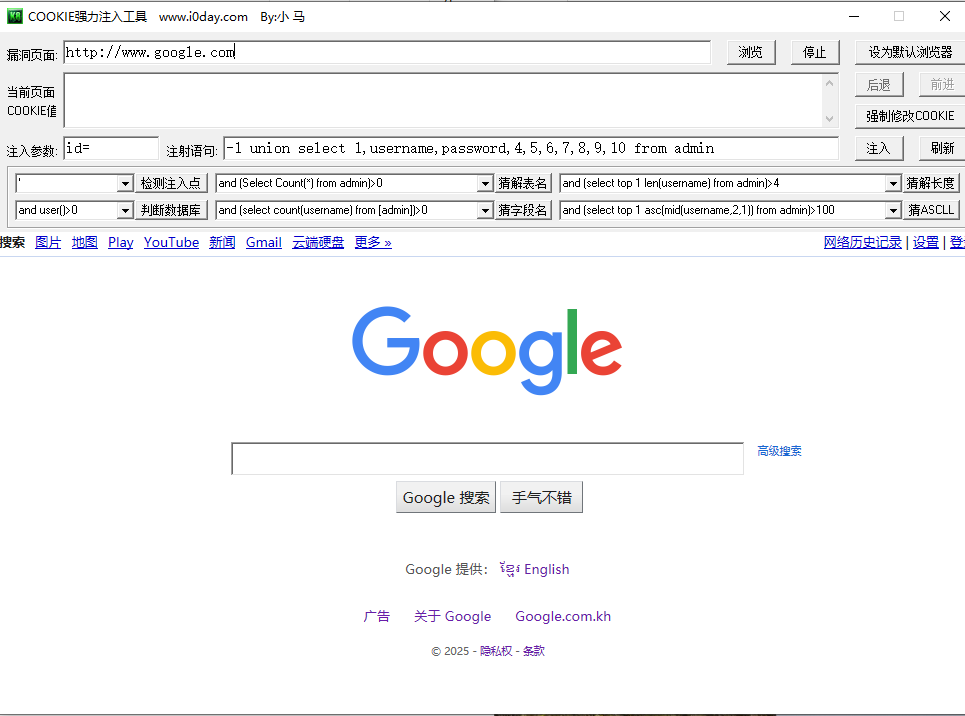Click the 注入 inject button

(x=879, y=148)
